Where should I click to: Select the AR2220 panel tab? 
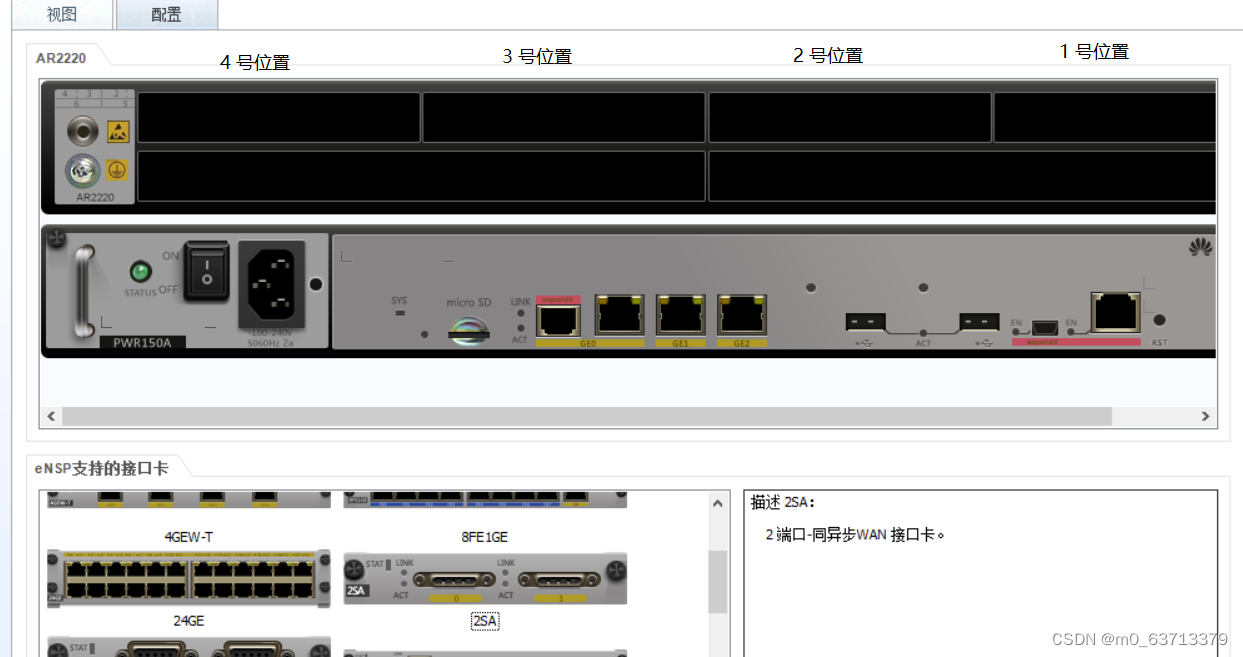click(x=61, y=58)
